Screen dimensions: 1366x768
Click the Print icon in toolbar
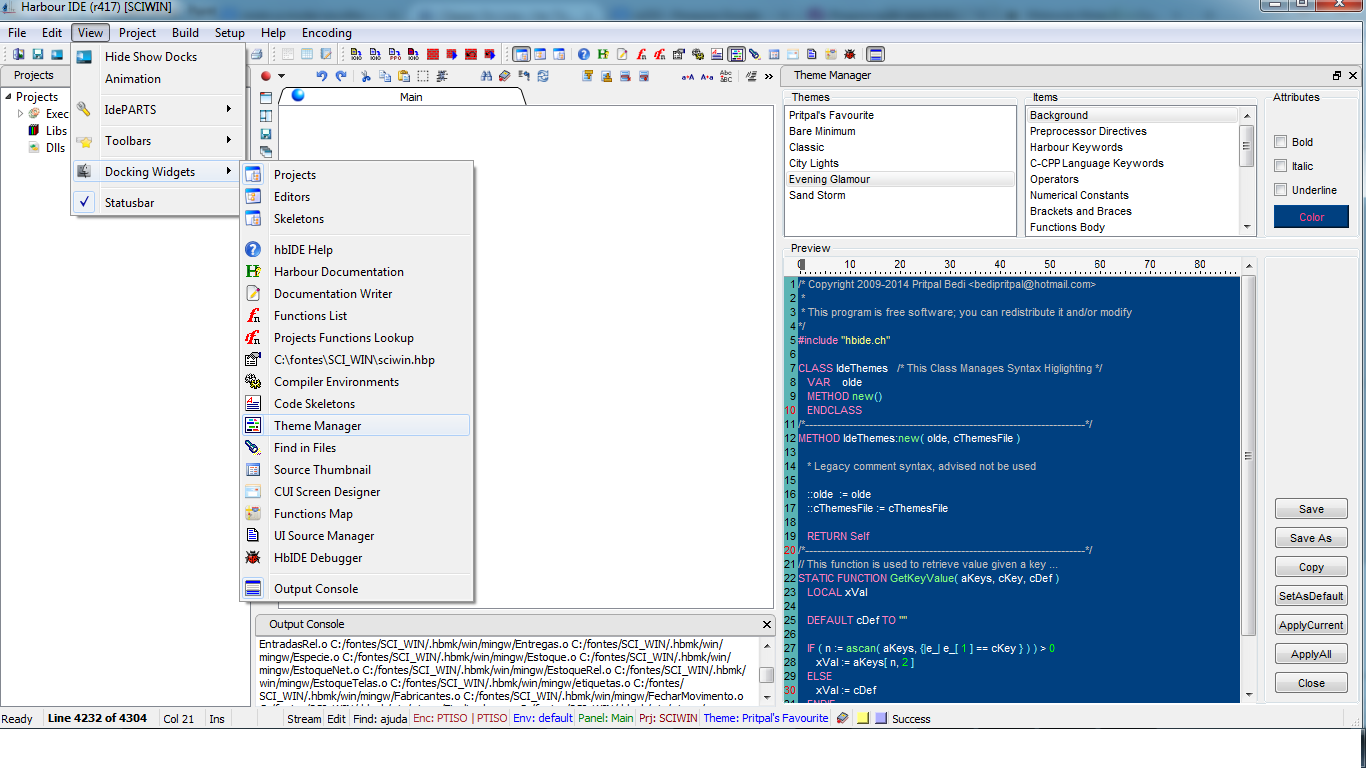point(256,54)
